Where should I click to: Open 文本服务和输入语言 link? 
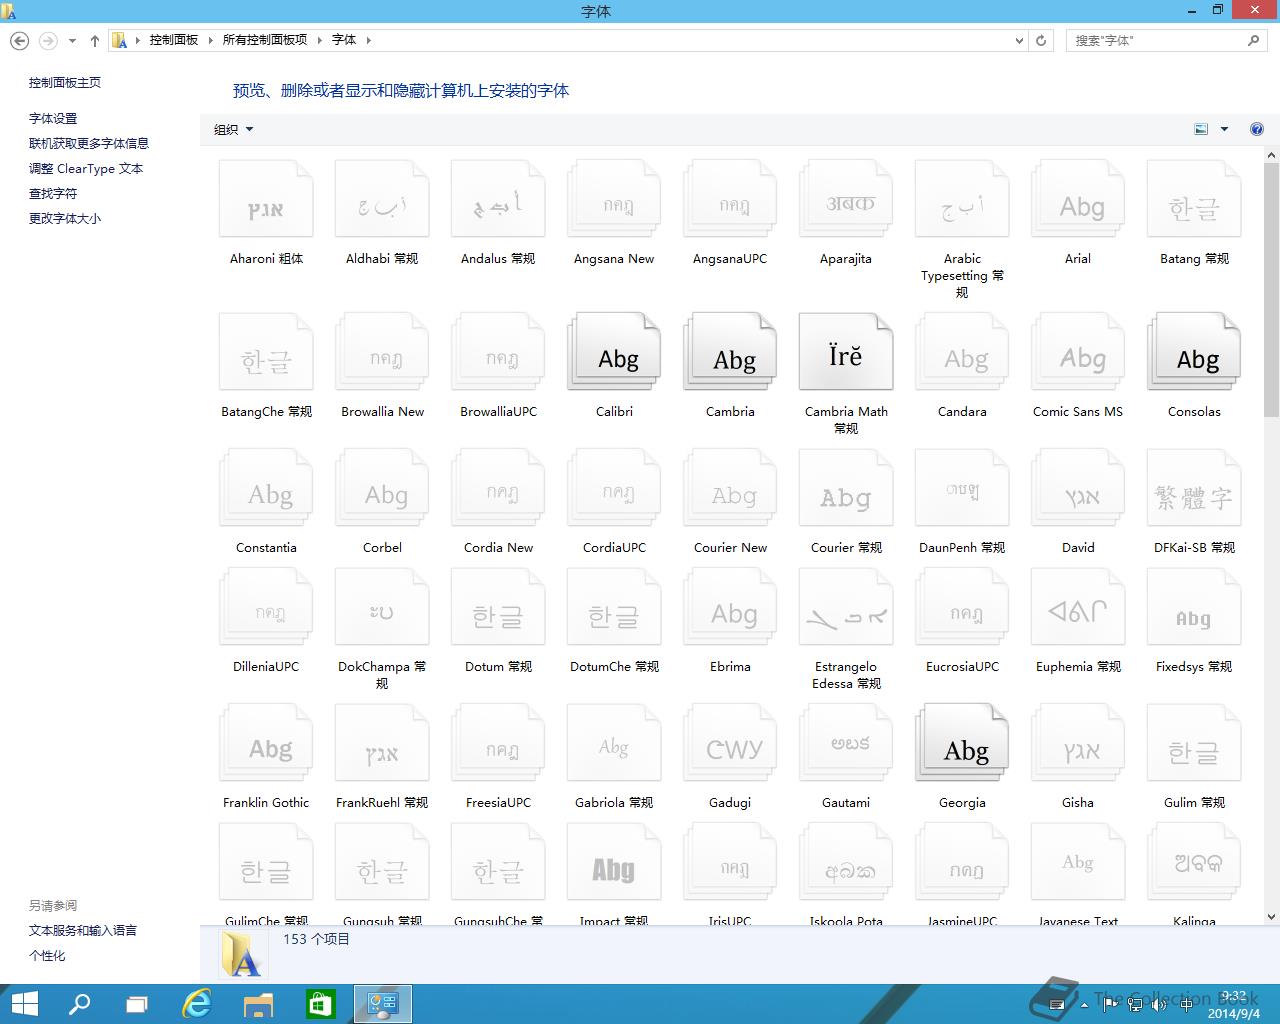(x=83, y=931)
